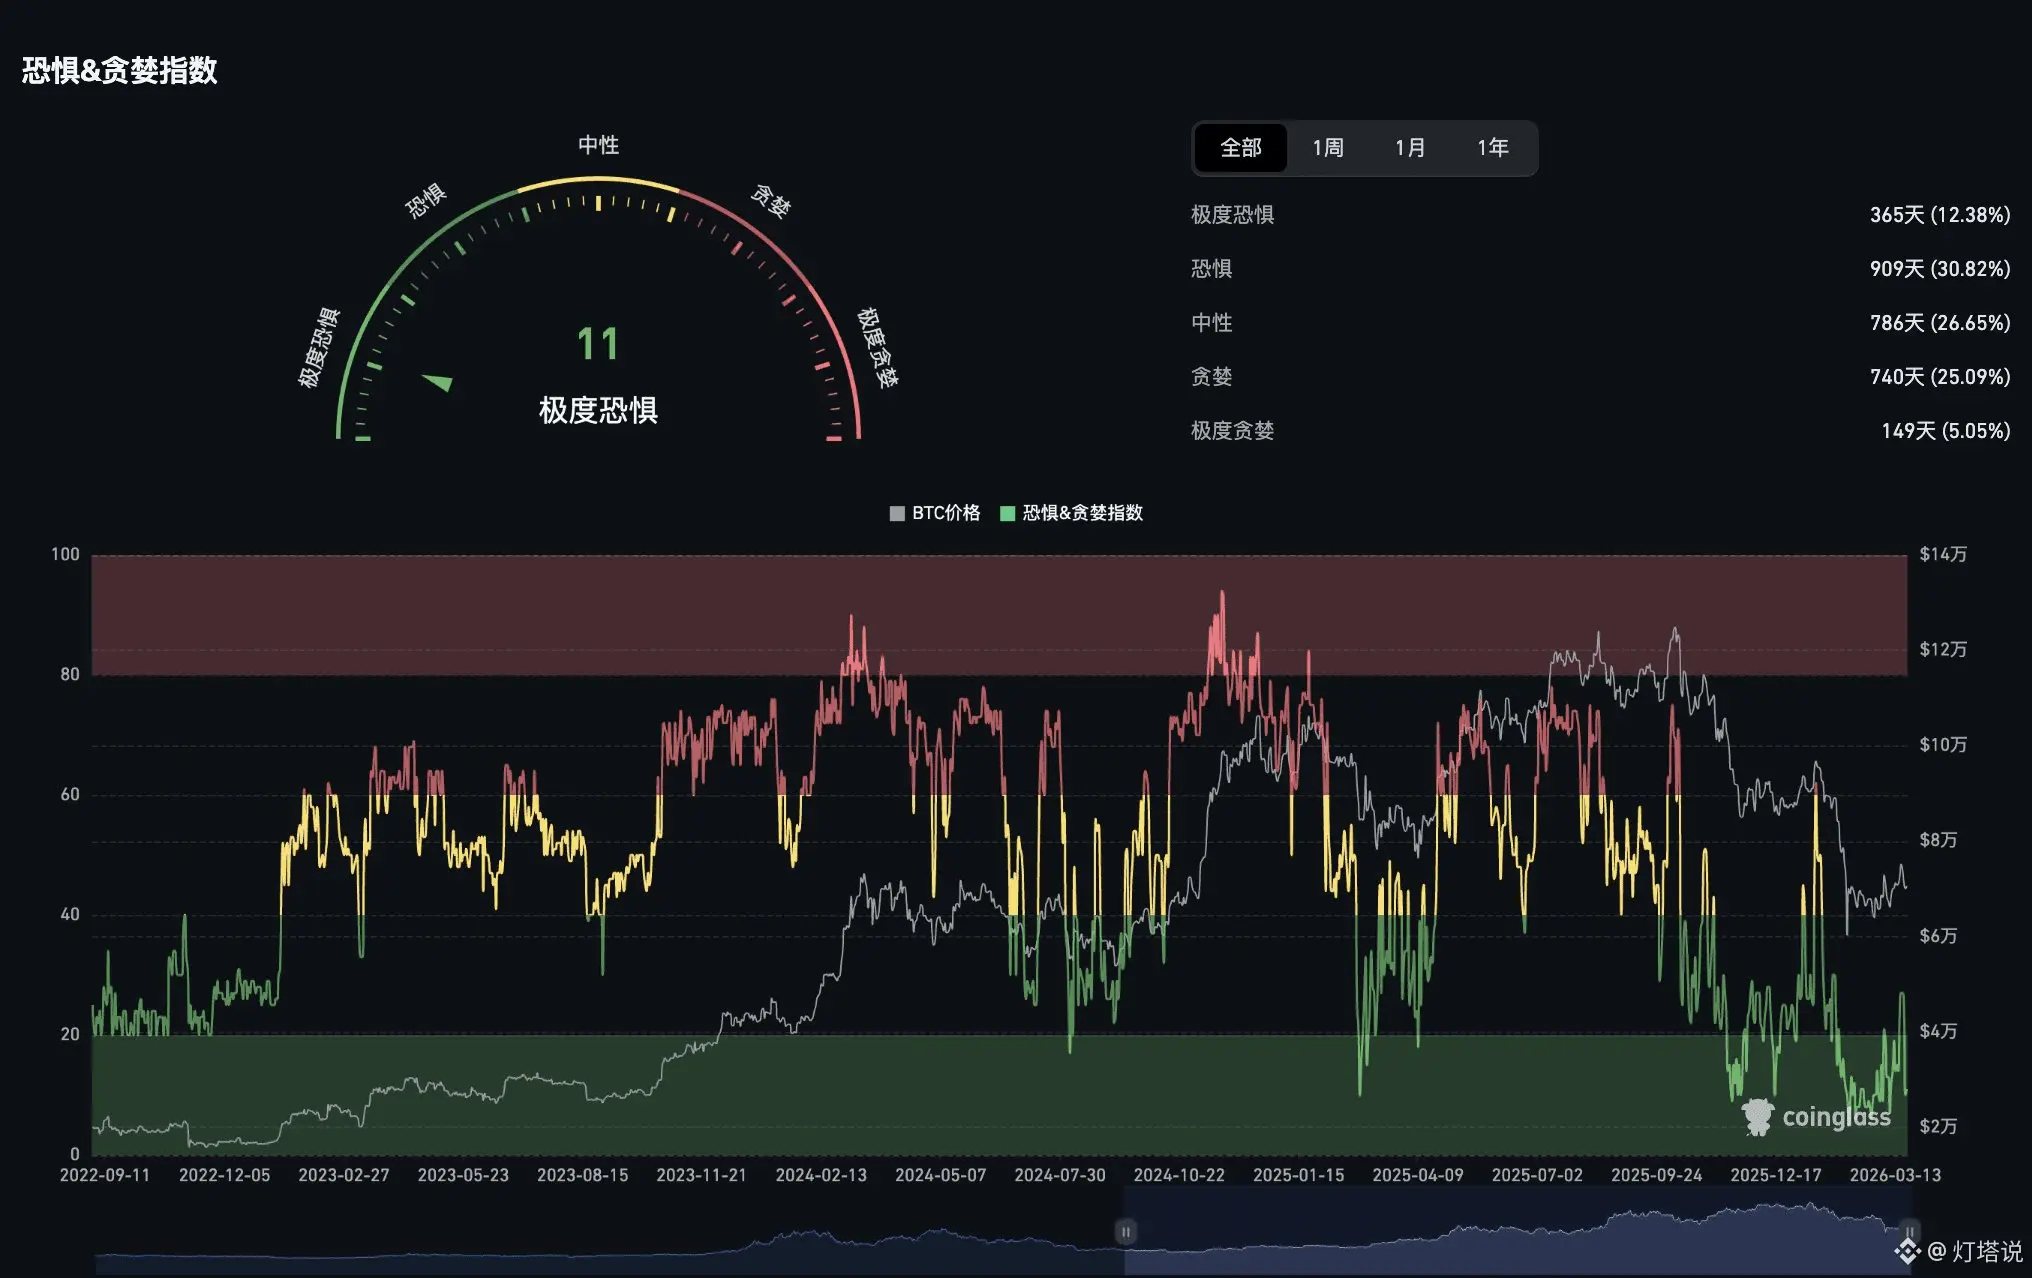Switch to the 1月 range tab
2032x1278 pixels.
point(1410,148)
